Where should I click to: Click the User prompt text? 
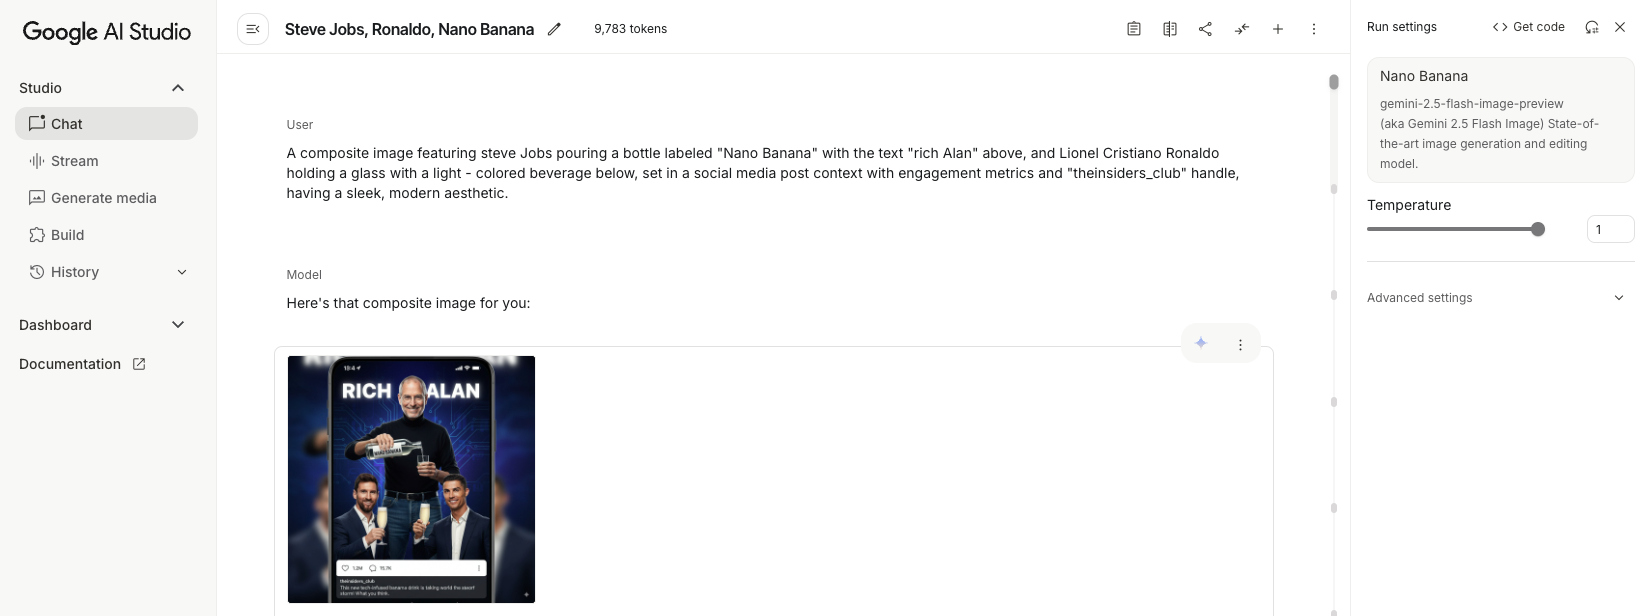click(763, 173)
